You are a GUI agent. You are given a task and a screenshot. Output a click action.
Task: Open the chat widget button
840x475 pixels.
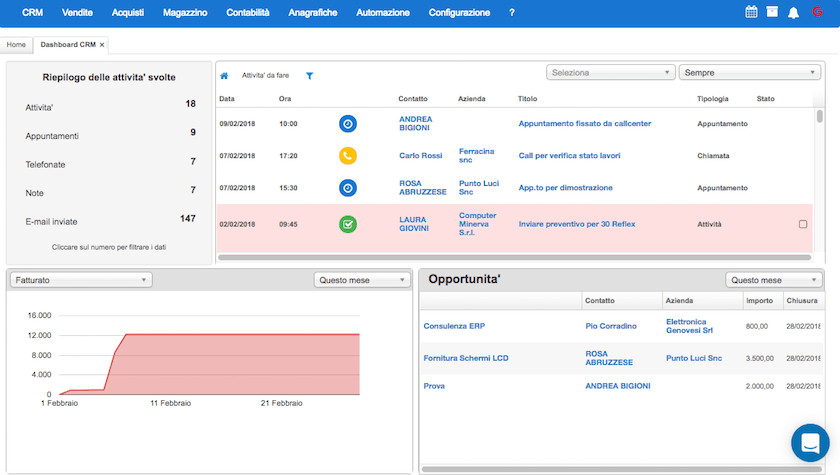point(810,444)
